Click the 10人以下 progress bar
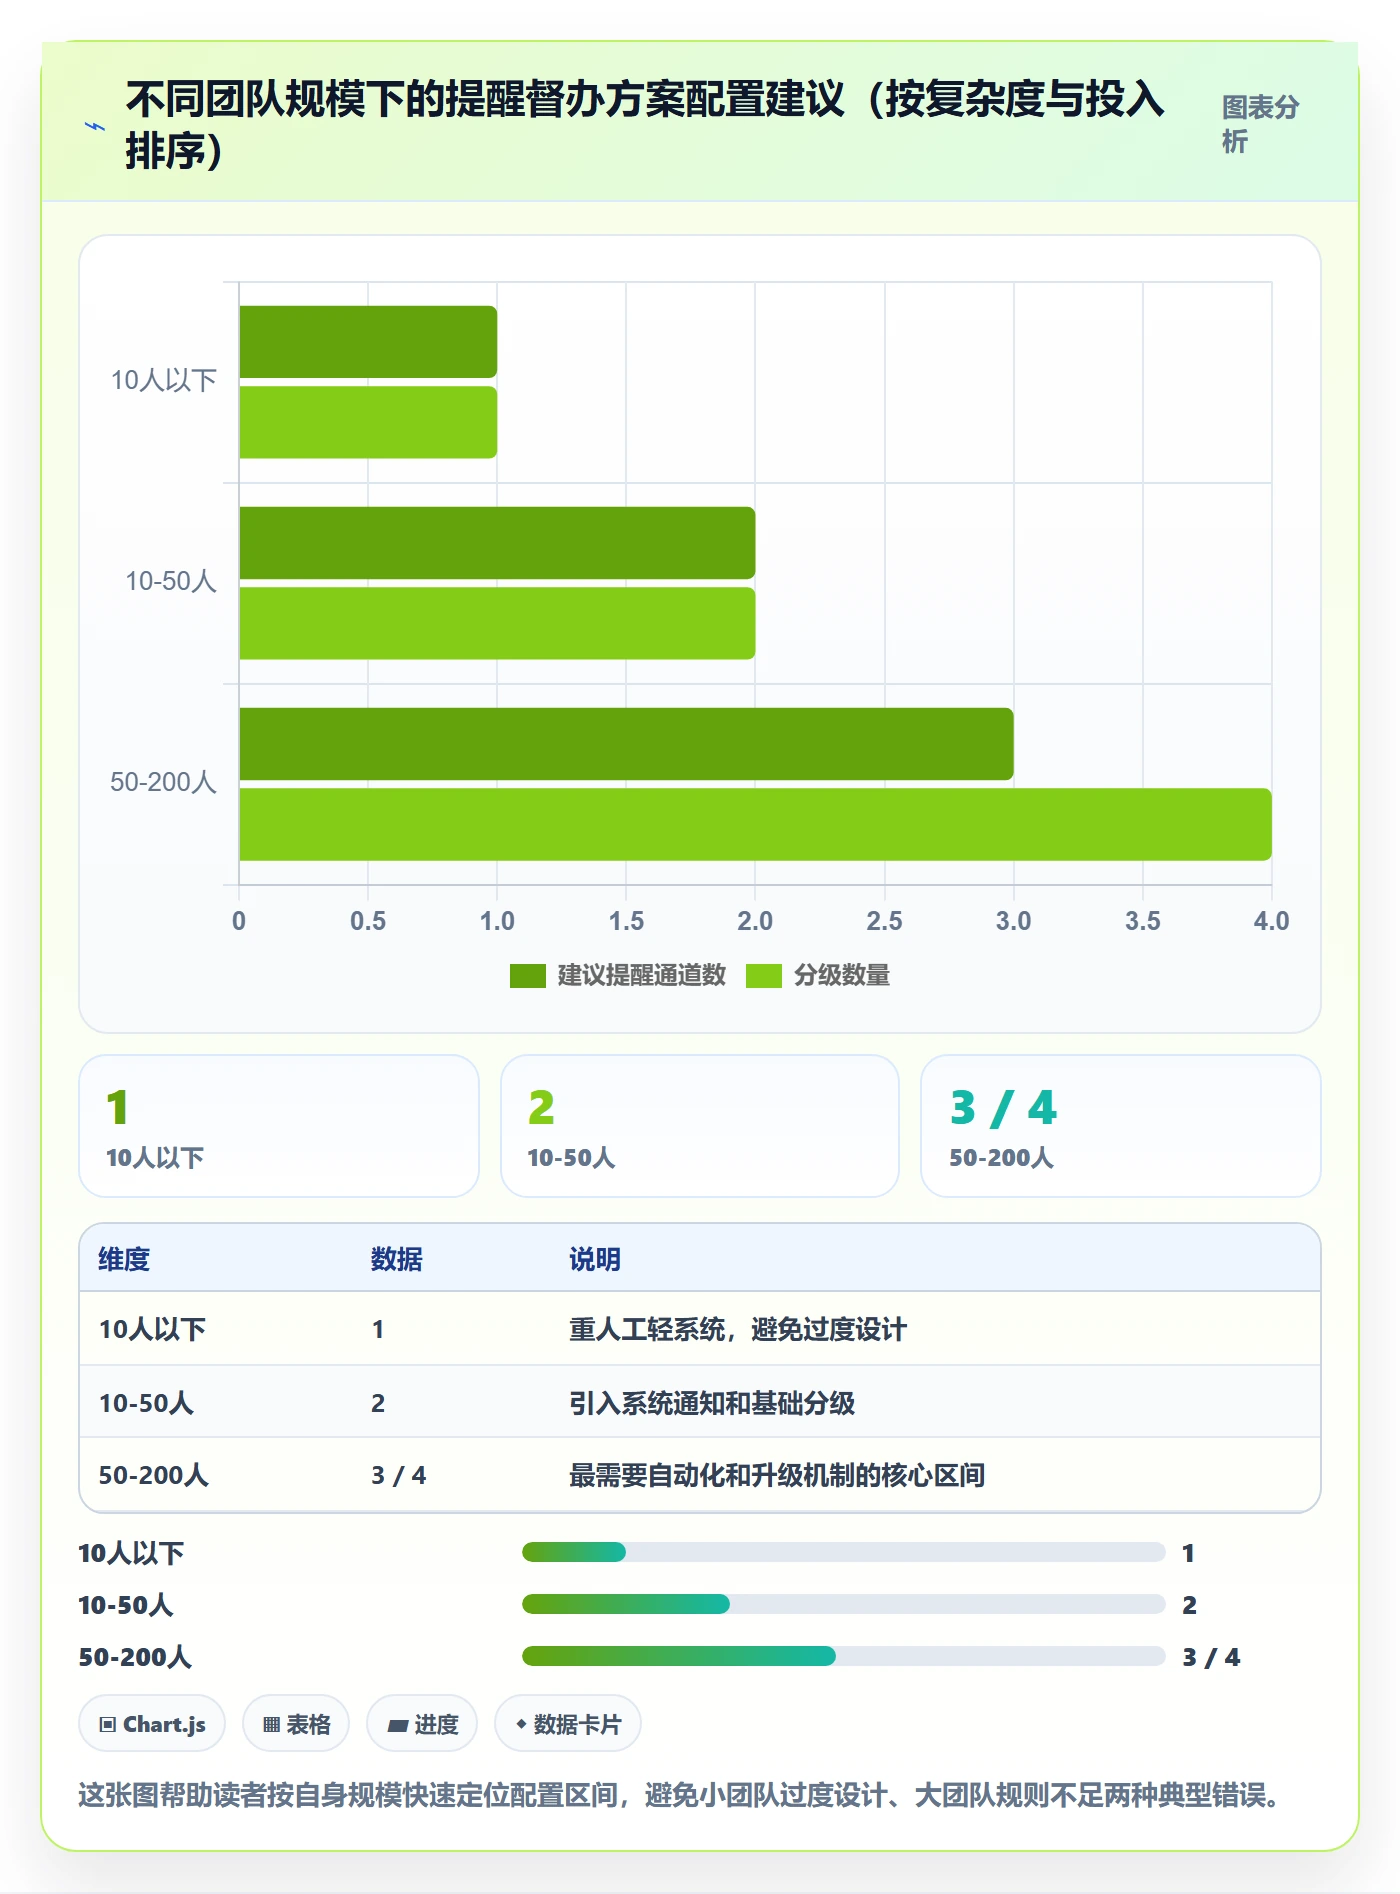The height and width of the screenshot is (1894, 1400). pos(843,1552)
